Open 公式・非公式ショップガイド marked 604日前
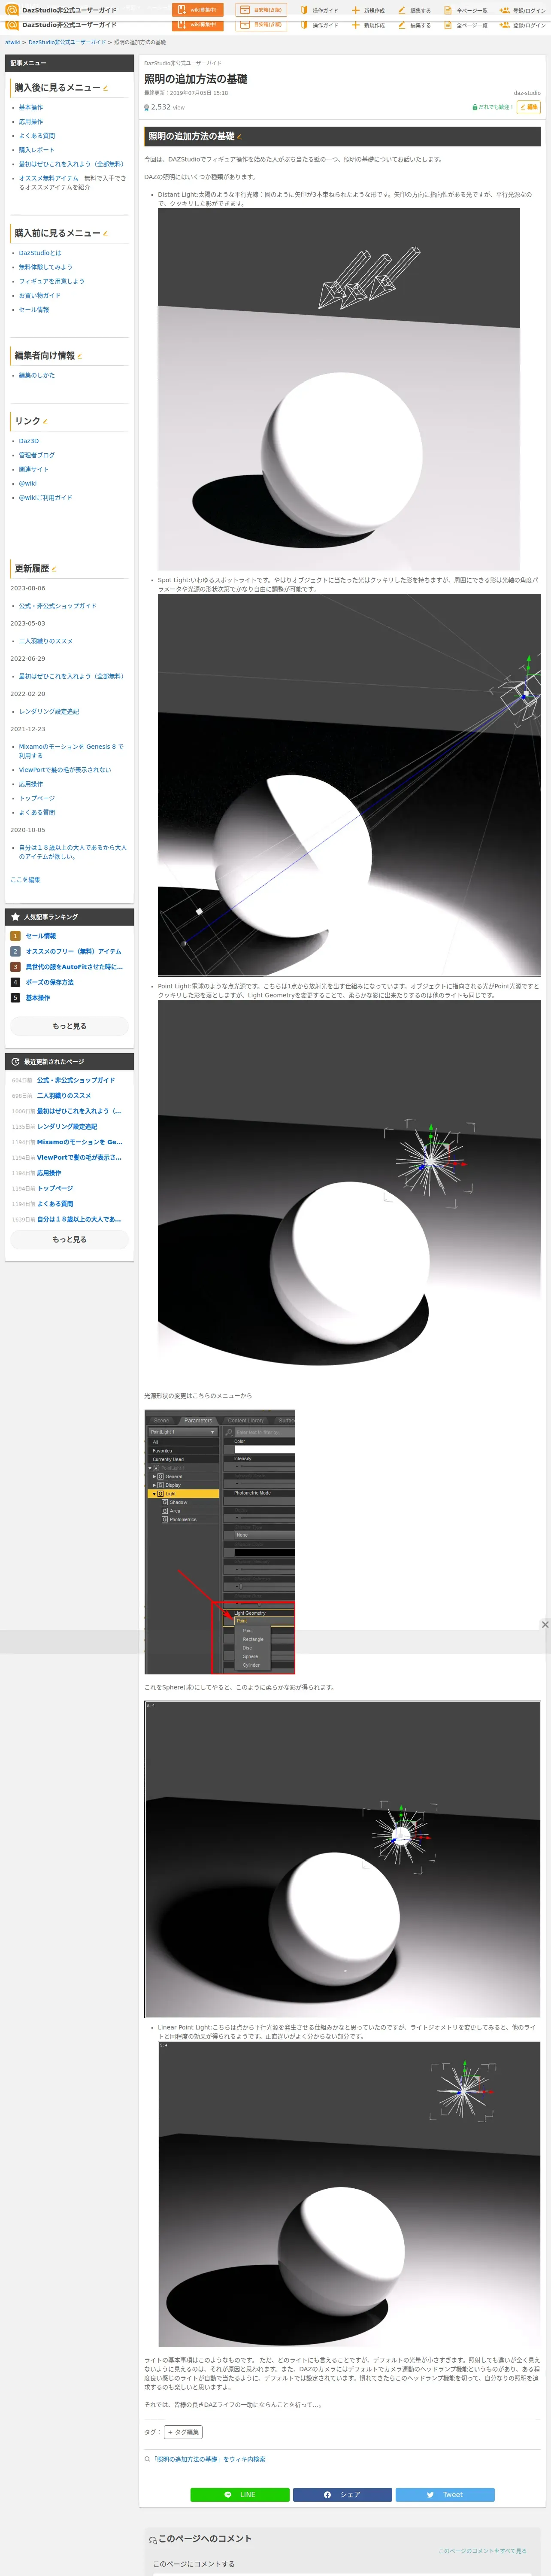Viewport: 551px width, 2576px height. click(76, 1080)
